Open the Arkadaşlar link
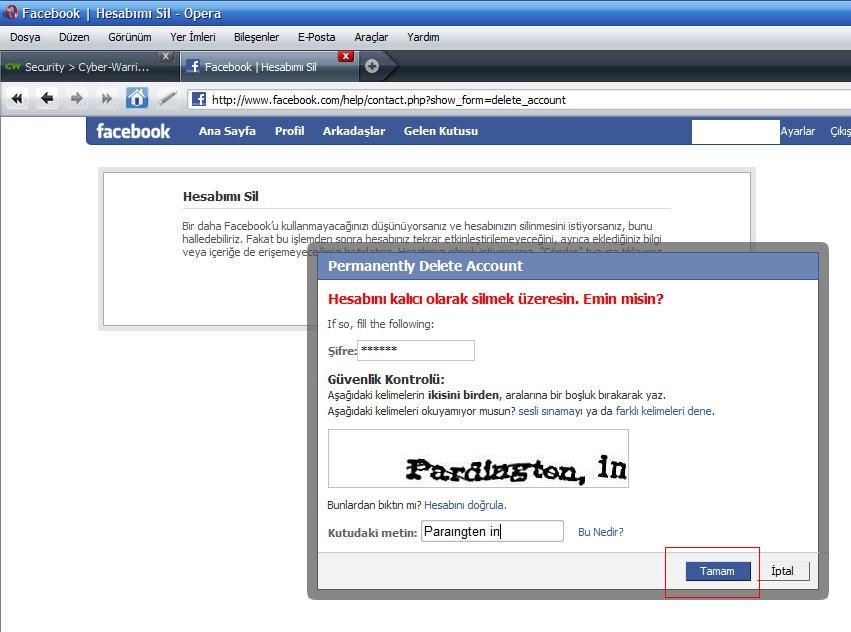 click(x=354, y=131)
